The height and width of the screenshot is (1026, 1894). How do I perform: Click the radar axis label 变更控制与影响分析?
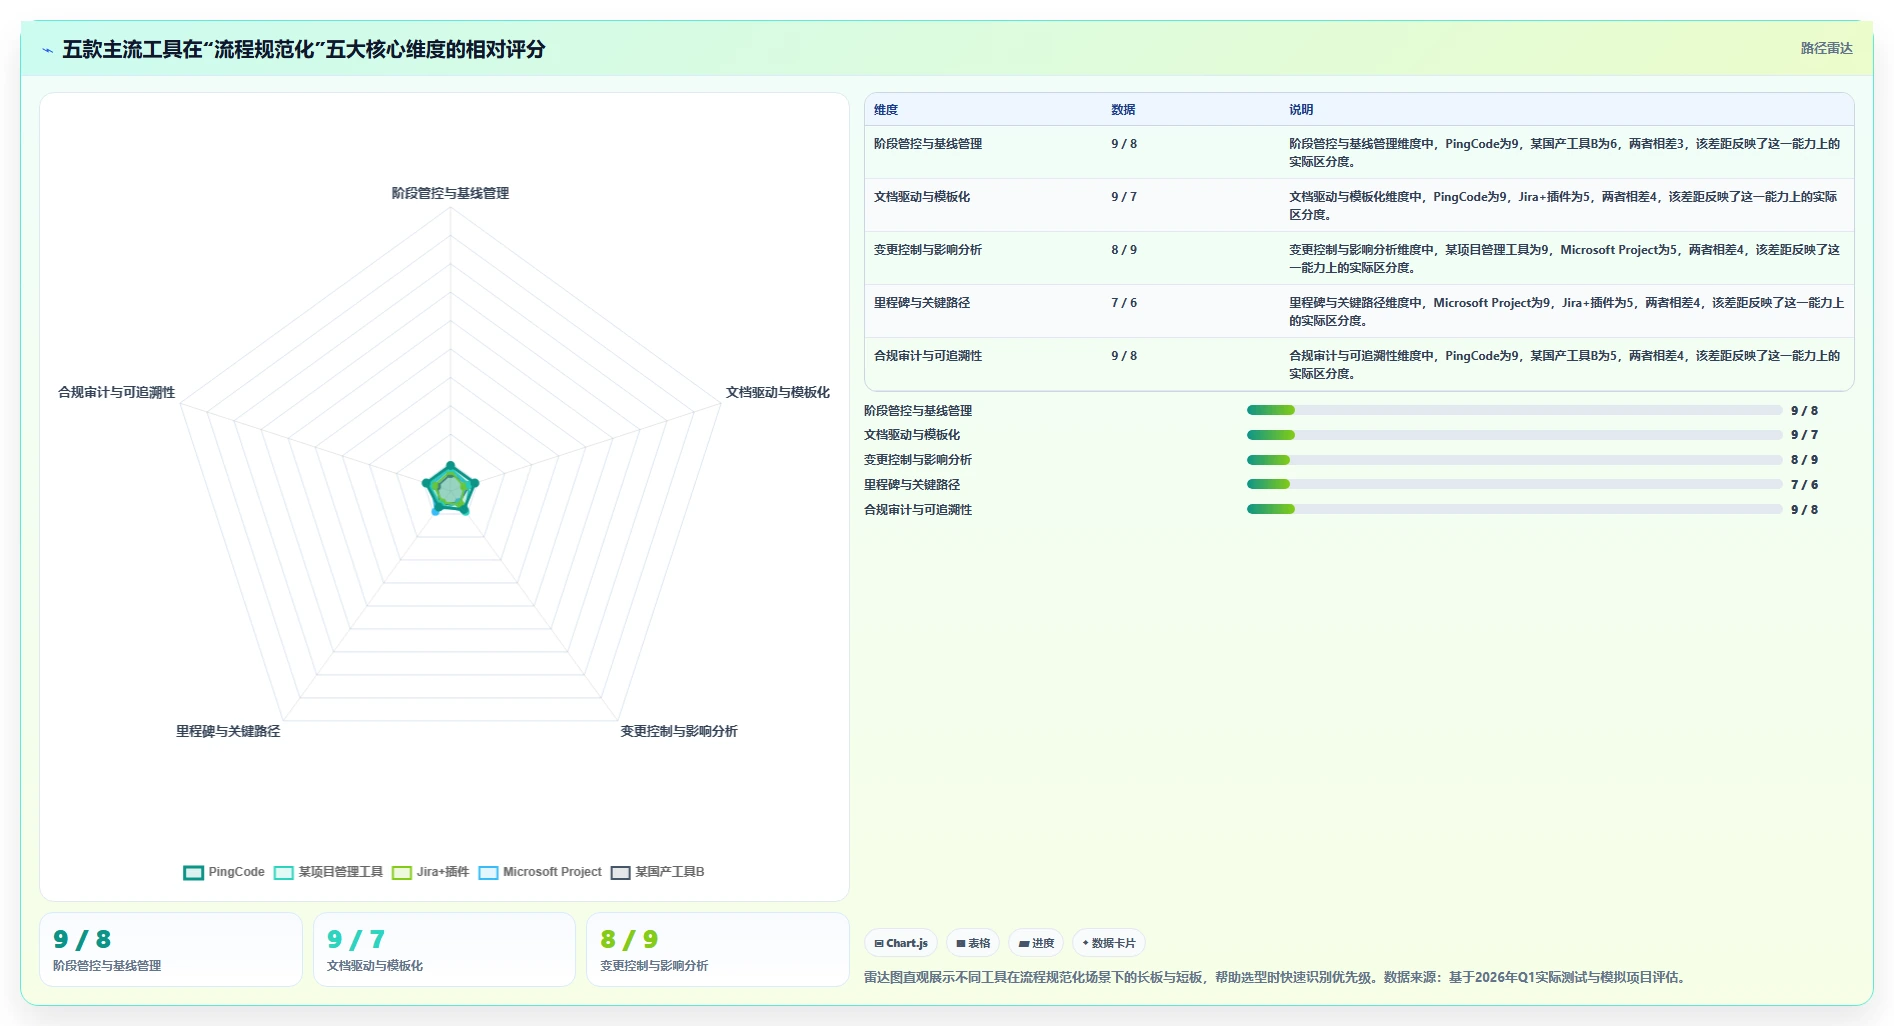[679, 731]
